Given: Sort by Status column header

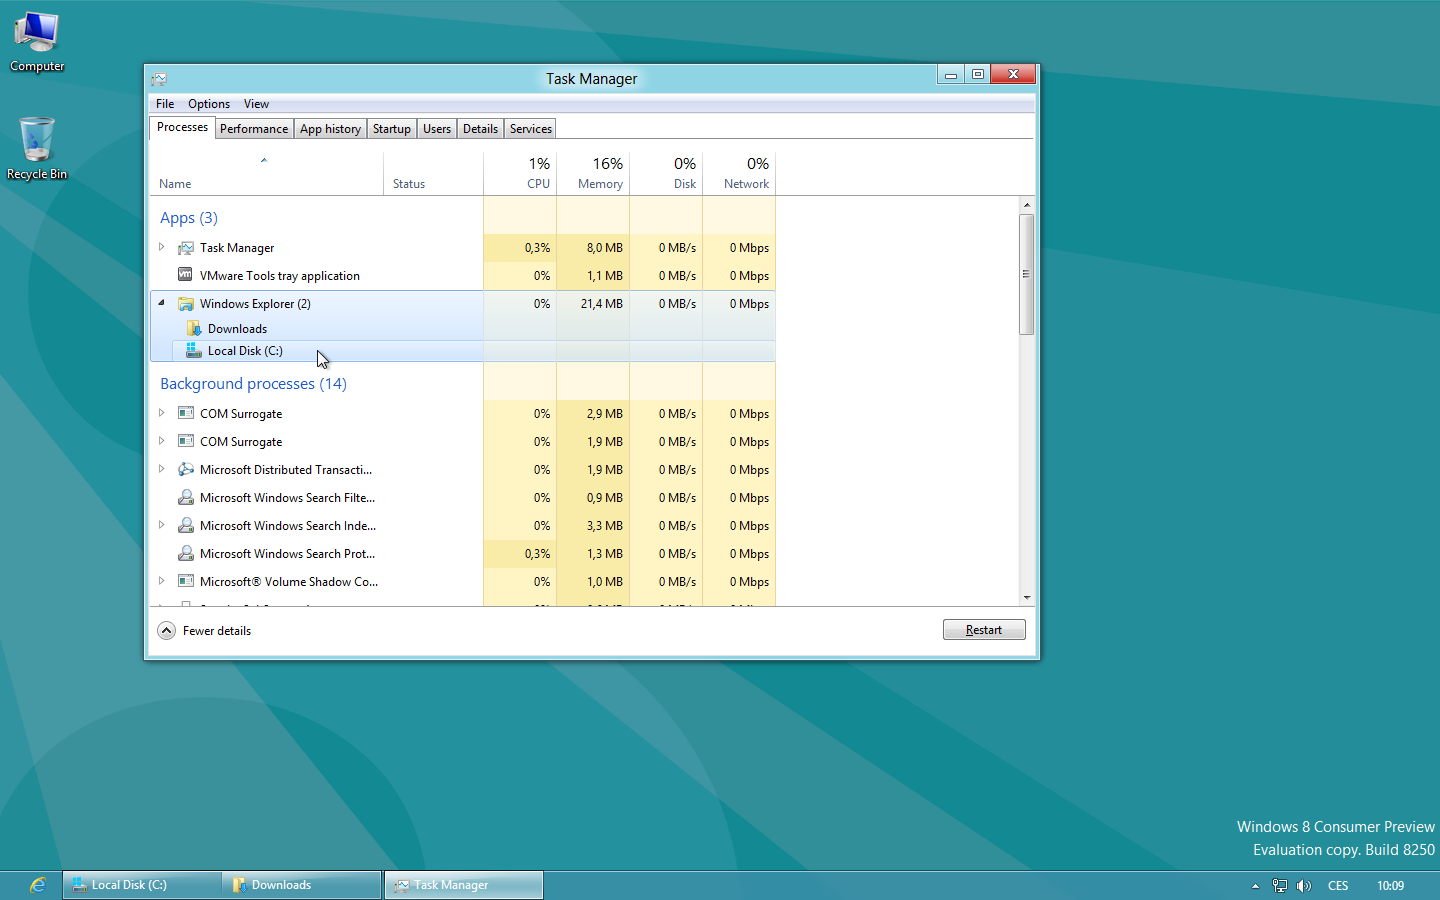Looking at the screenshot, I should [x=433, y=173].
